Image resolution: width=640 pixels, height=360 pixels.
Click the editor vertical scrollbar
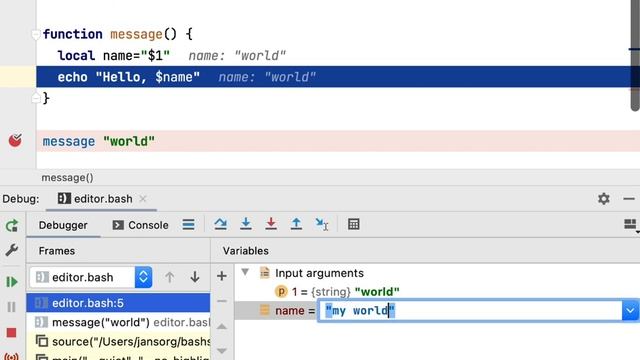pyautogui.click(x=634, y=56)
